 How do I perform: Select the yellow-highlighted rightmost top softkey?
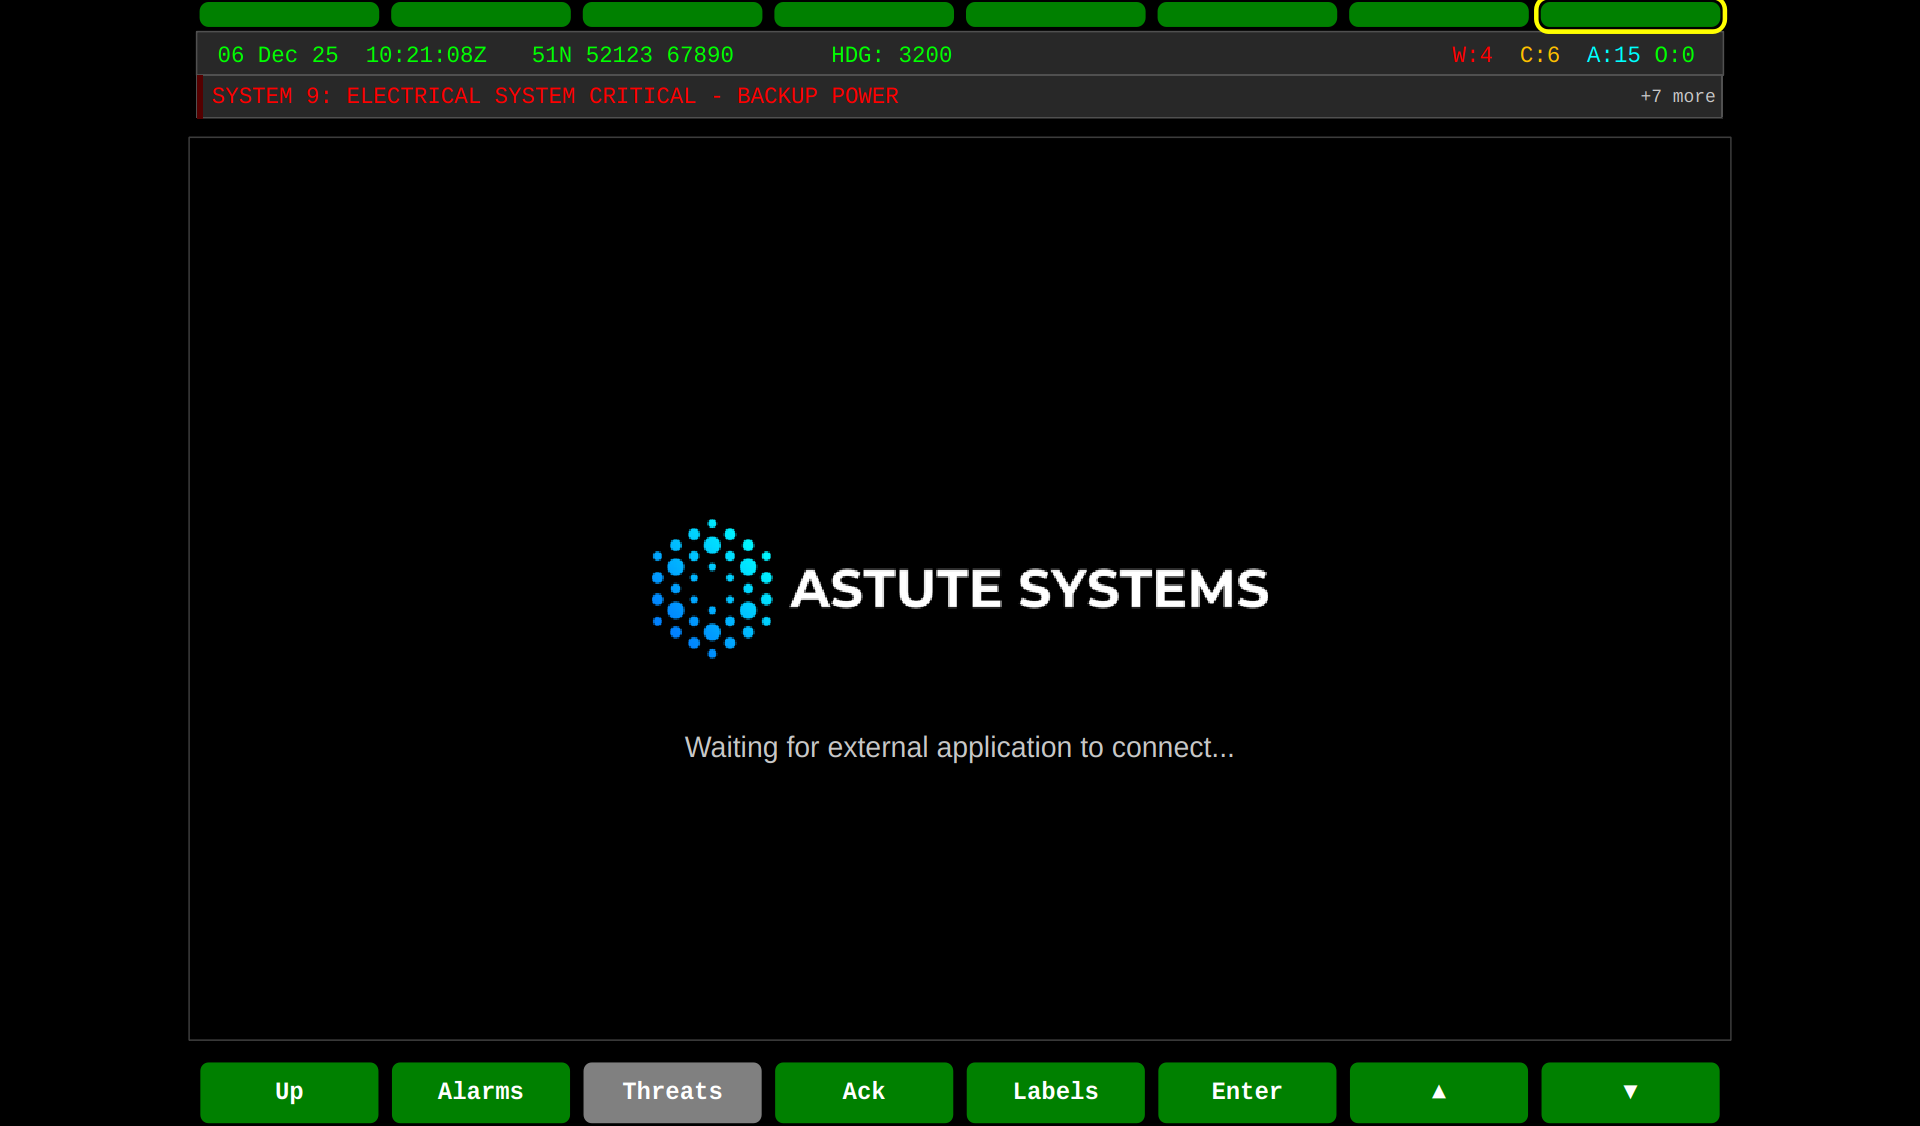coord(1629,15)
